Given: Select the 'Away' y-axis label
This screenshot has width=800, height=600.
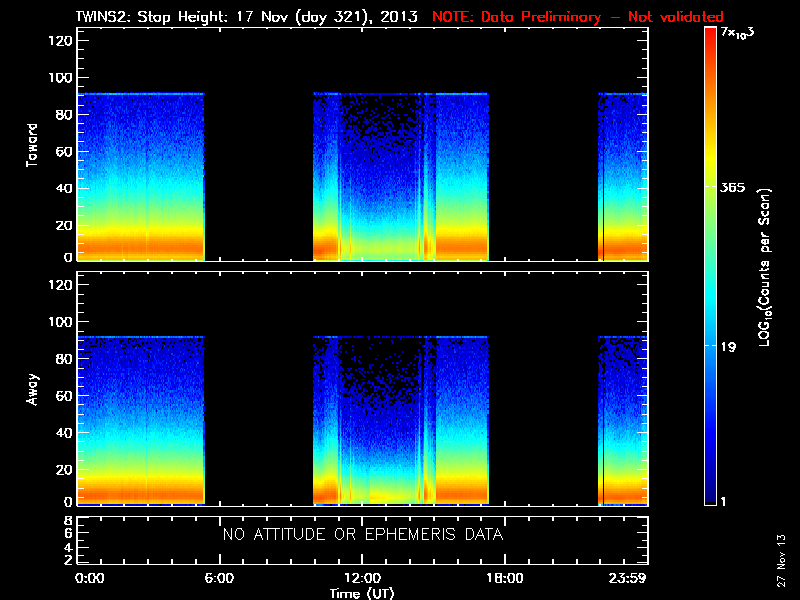Looking at the screenshot, I should click(33, 390).
